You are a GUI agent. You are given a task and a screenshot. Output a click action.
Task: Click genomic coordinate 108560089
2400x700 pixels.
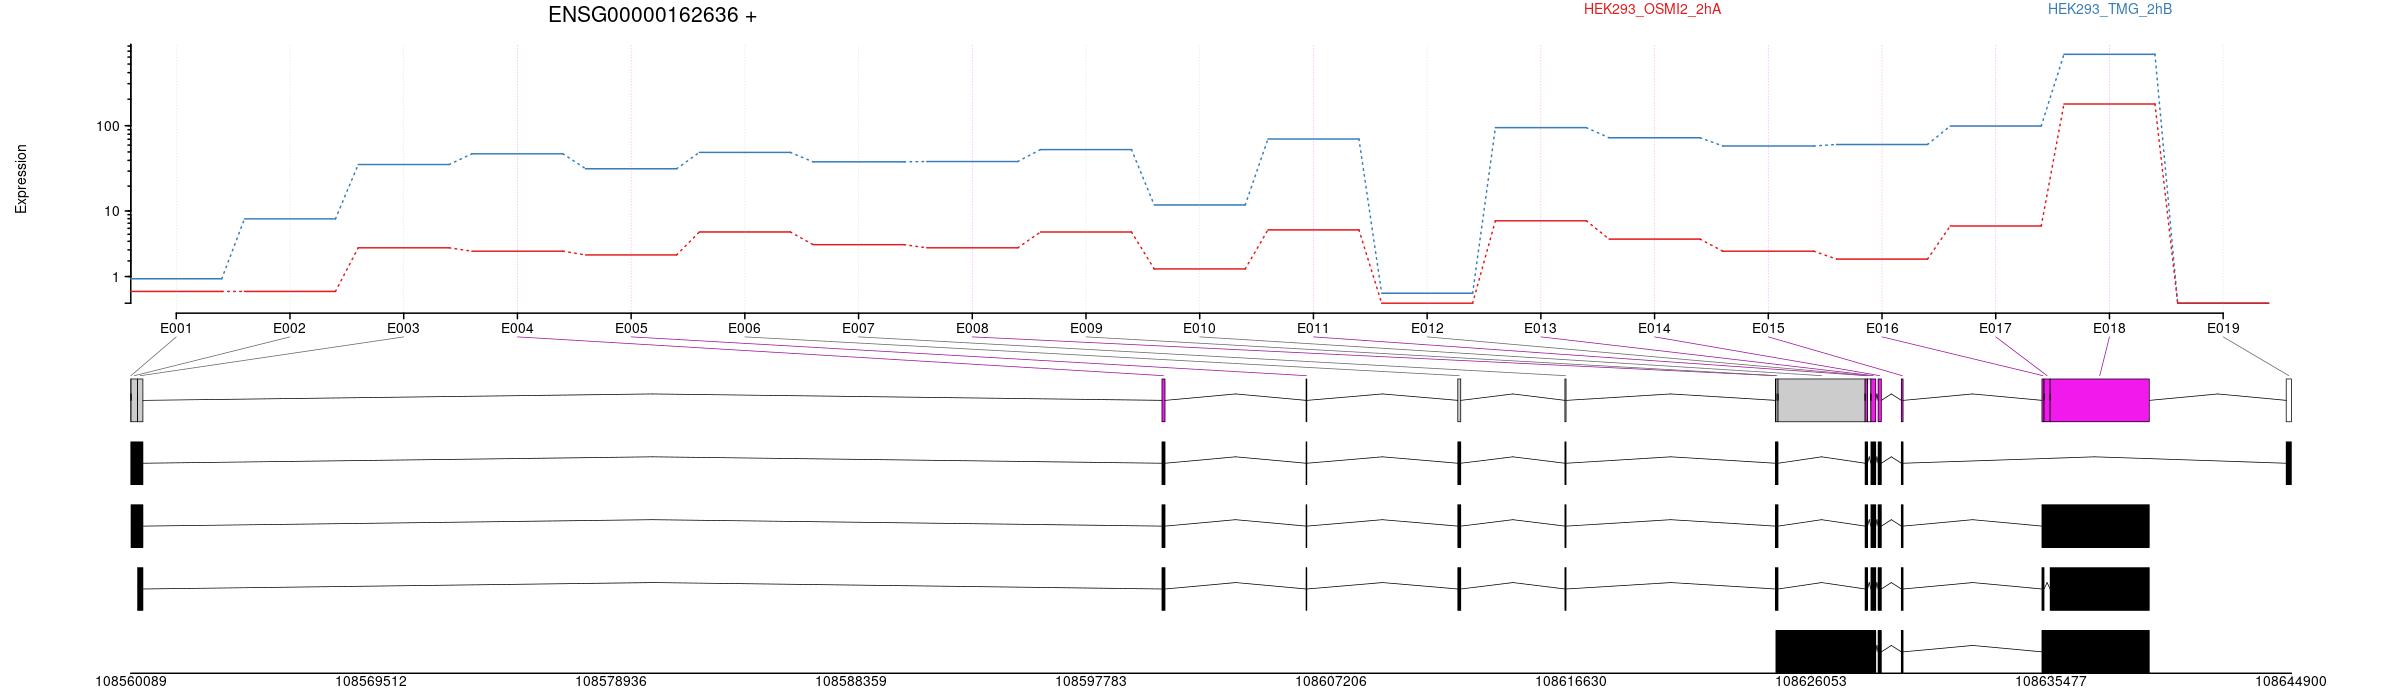click(x=131, y=681)
